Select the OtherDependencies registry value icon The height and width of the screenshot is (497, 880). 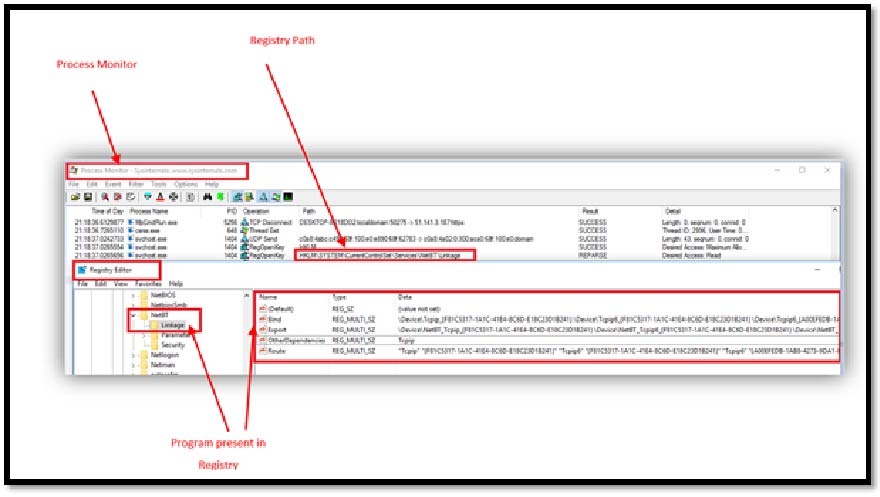(x=263, y=340)
